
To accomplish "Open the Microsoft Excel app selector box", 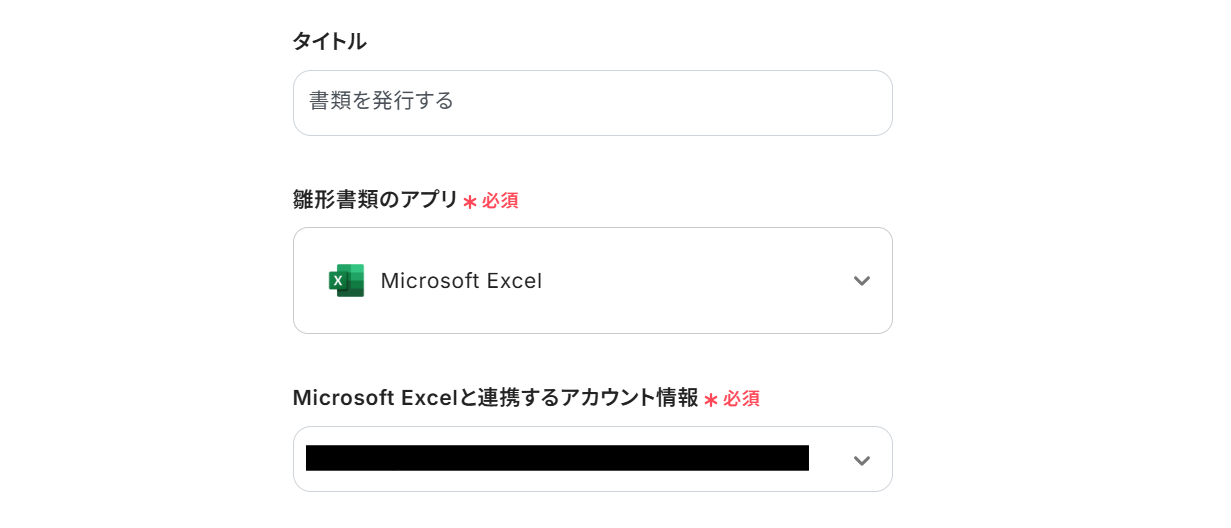I will coord(592,280).
